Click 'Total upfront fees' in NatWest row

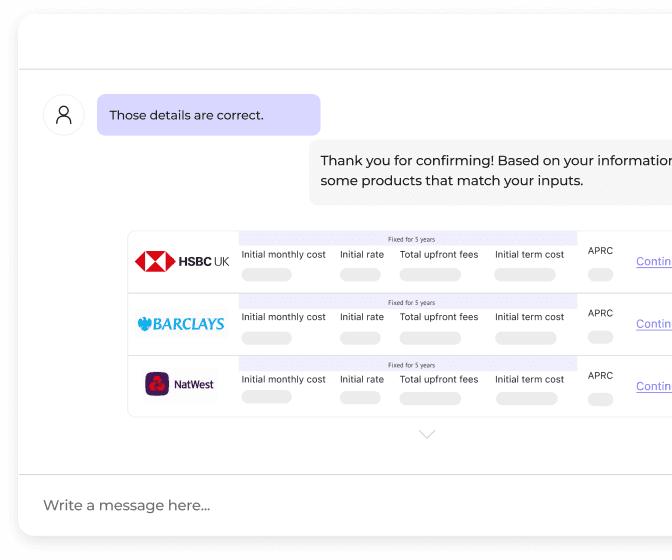439,379
